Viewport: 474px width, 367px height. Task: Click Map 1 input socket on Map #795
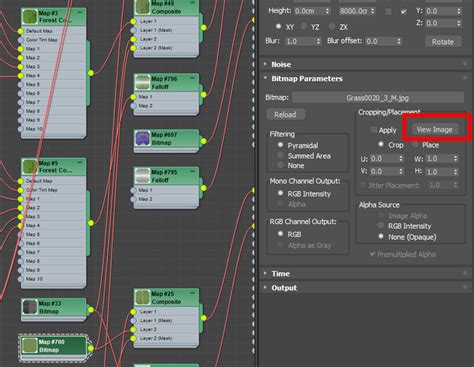[x=133, y=190]
